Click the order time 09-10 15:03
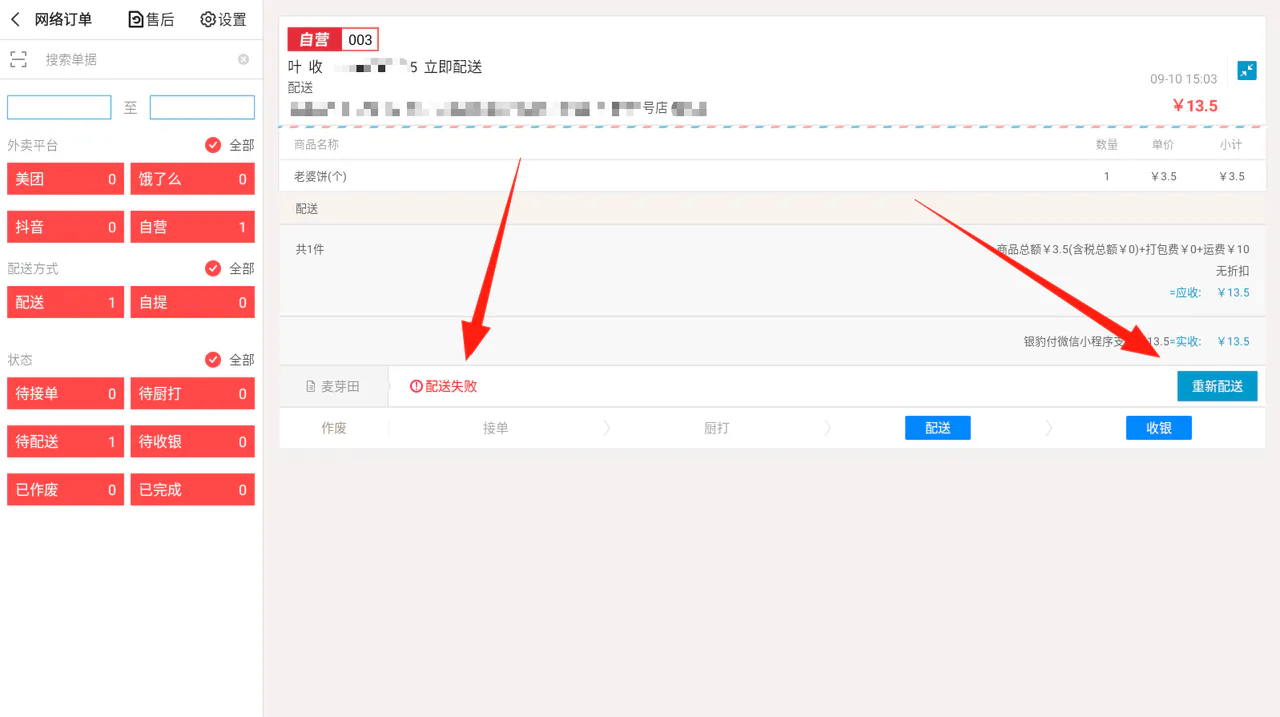Image resolution: width=1280 pixels, height=717 pixels. point(1184,78)
